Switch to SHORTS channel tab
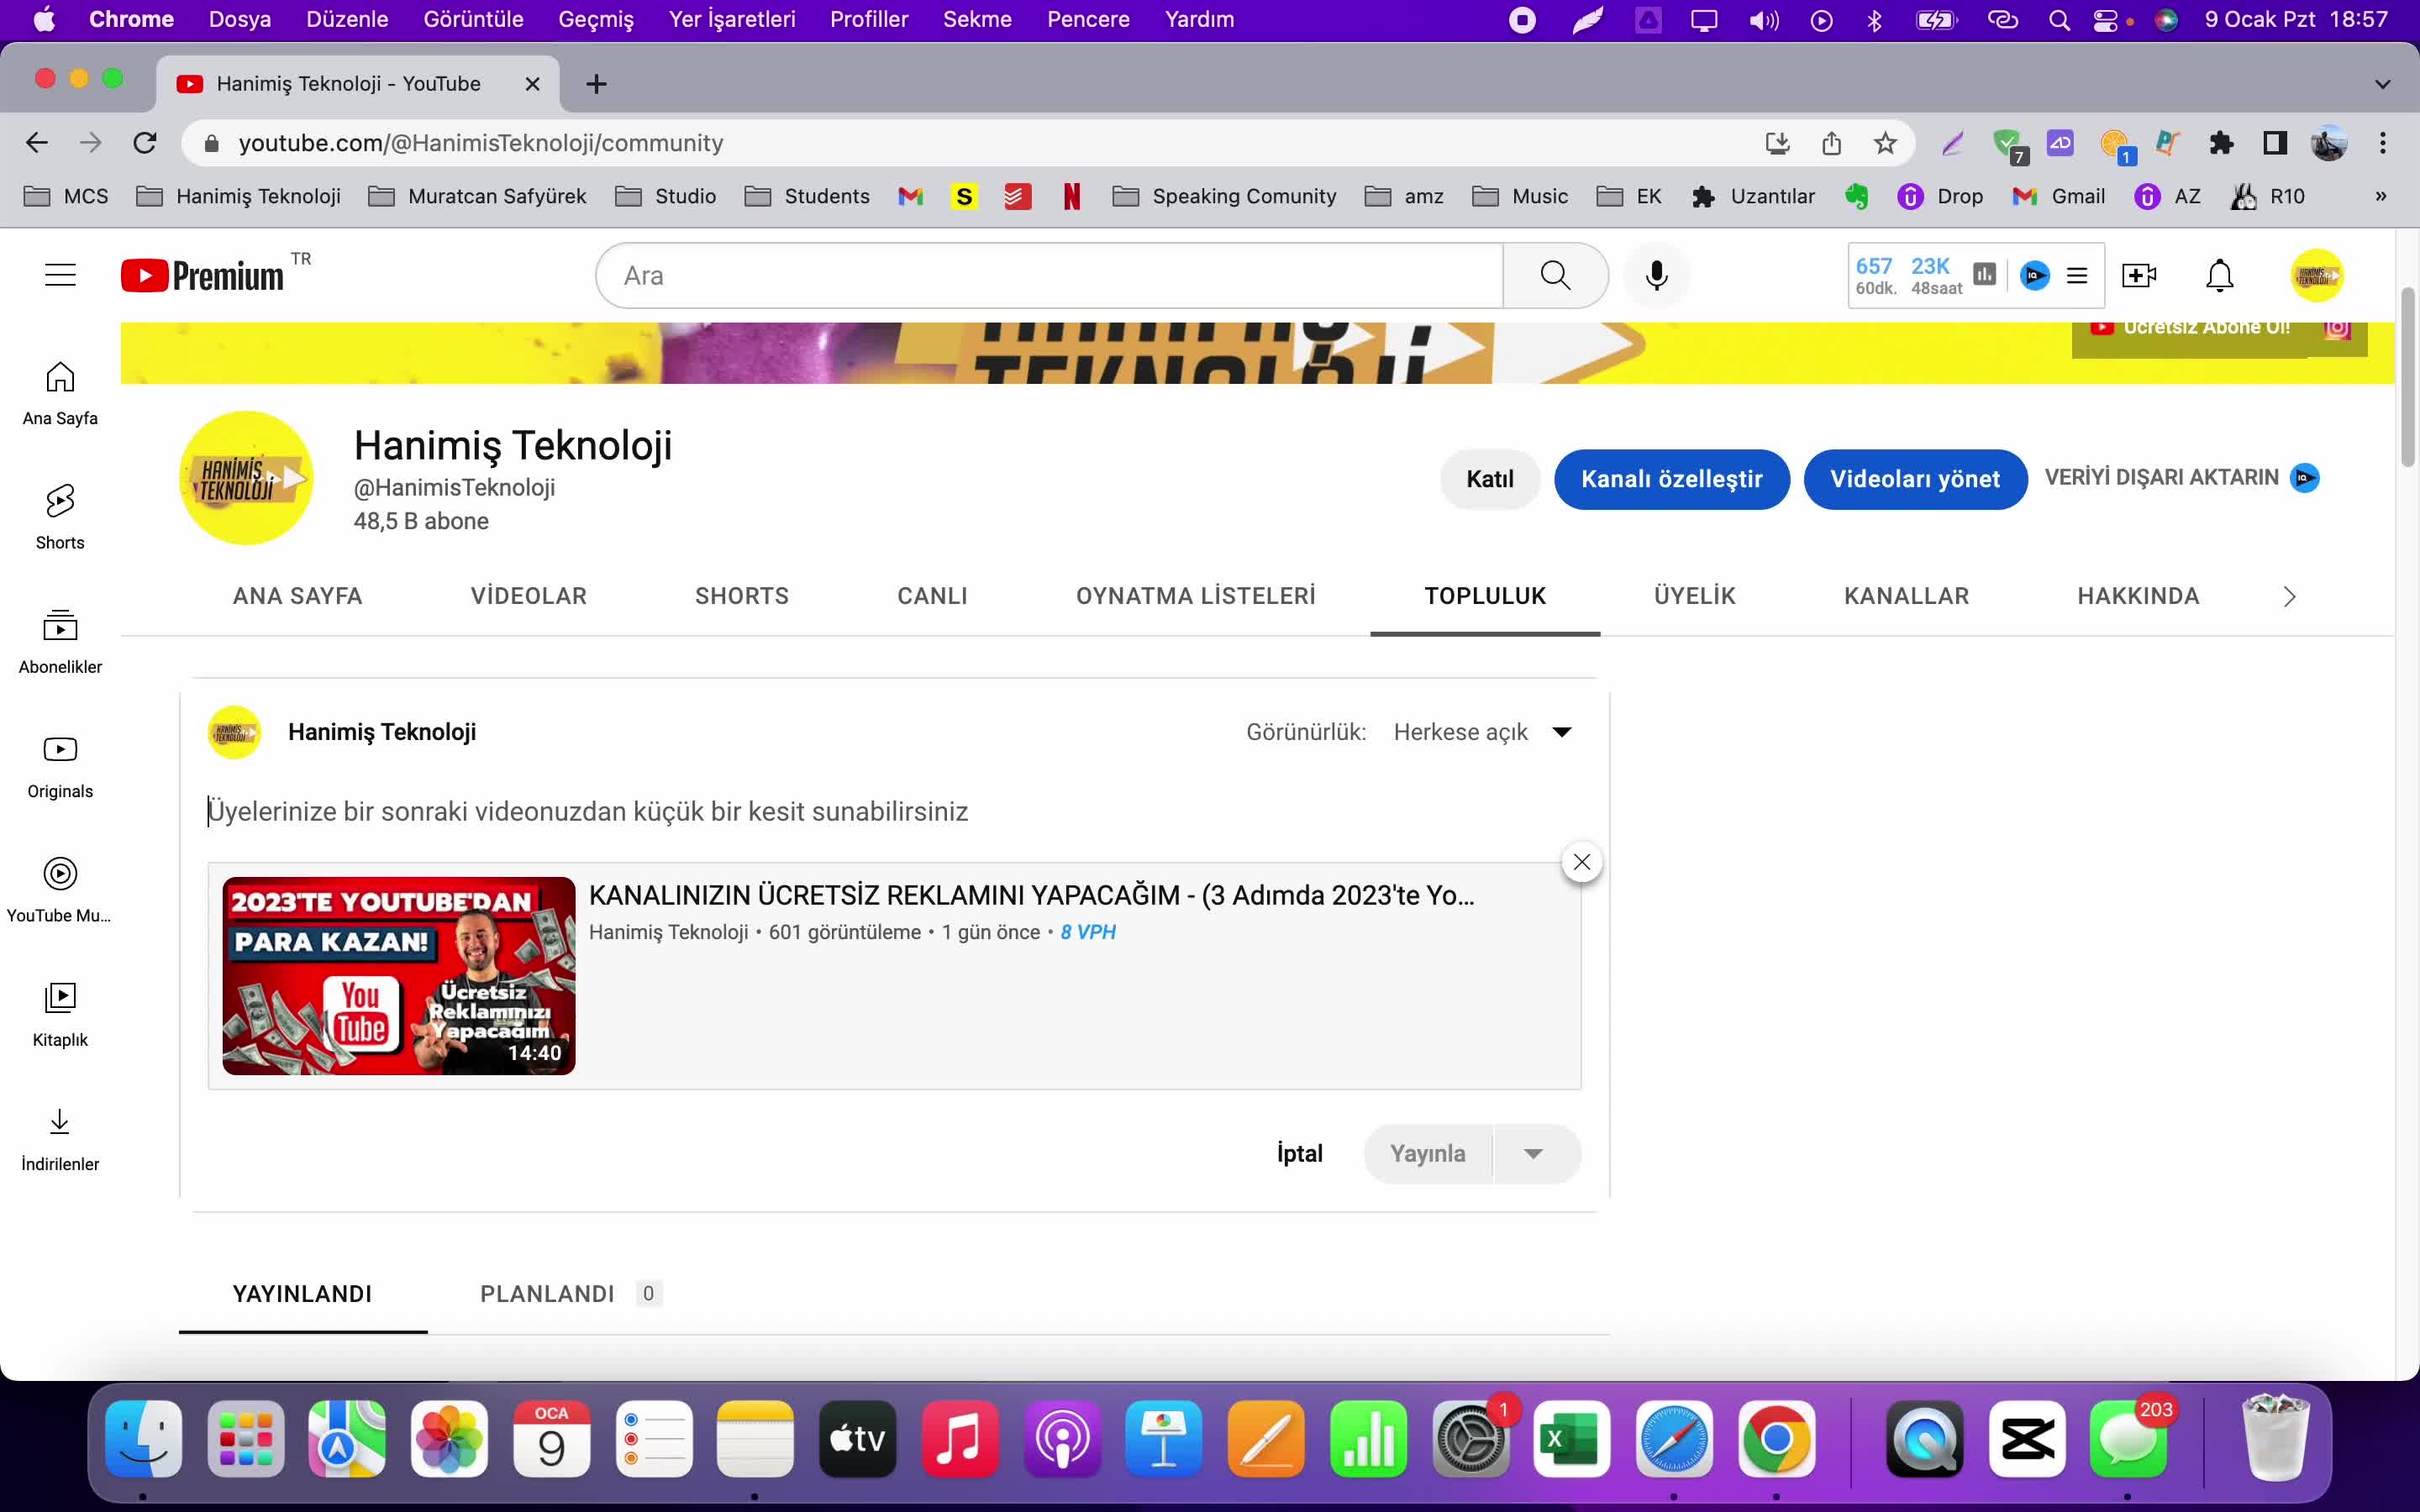2420x1512 pixels. coord(742,596)
